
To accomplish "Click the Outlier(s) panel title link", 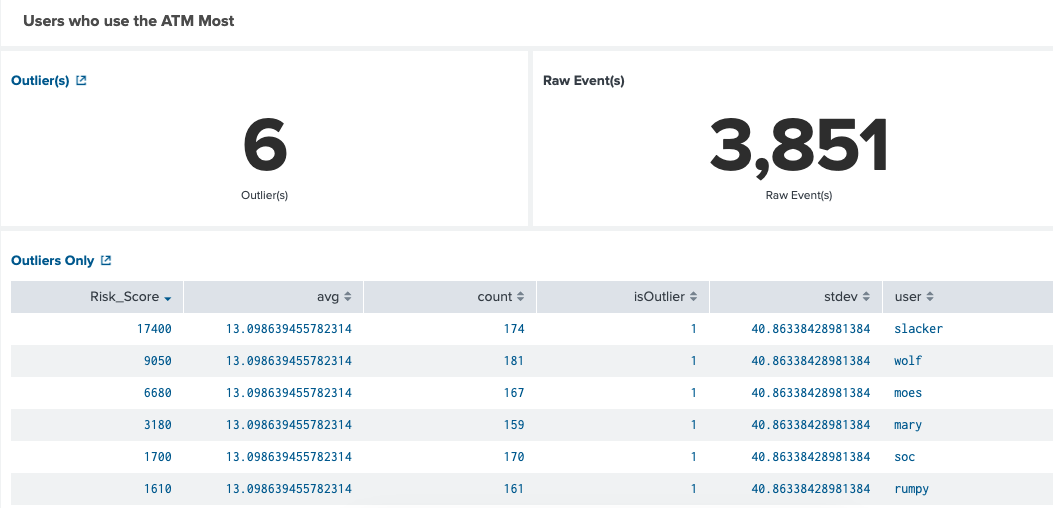I will click(40, 81).
